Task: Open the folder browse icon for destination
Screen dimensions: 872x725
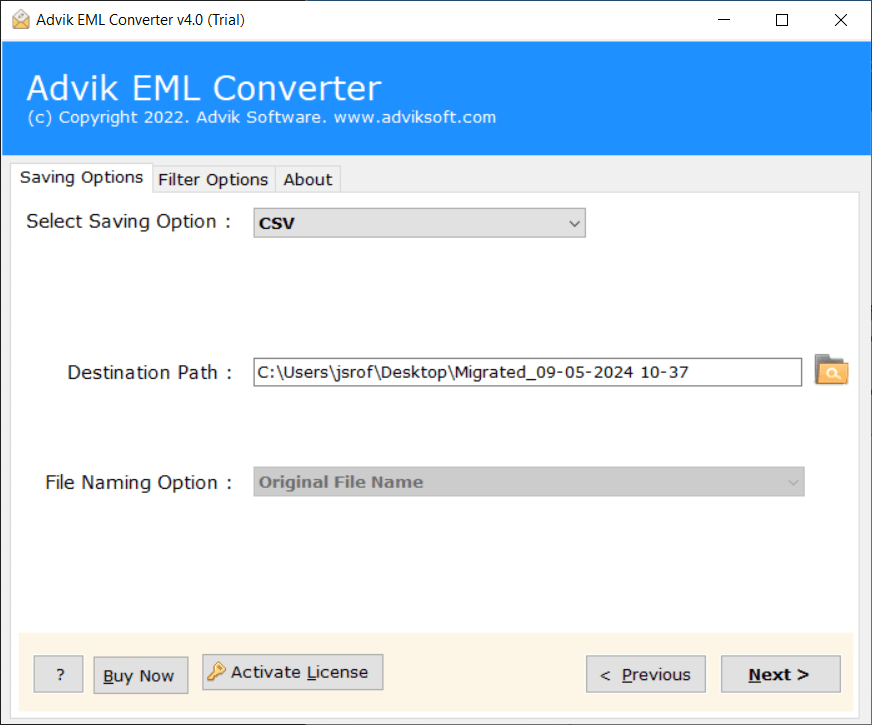Action: click(831, 370)
